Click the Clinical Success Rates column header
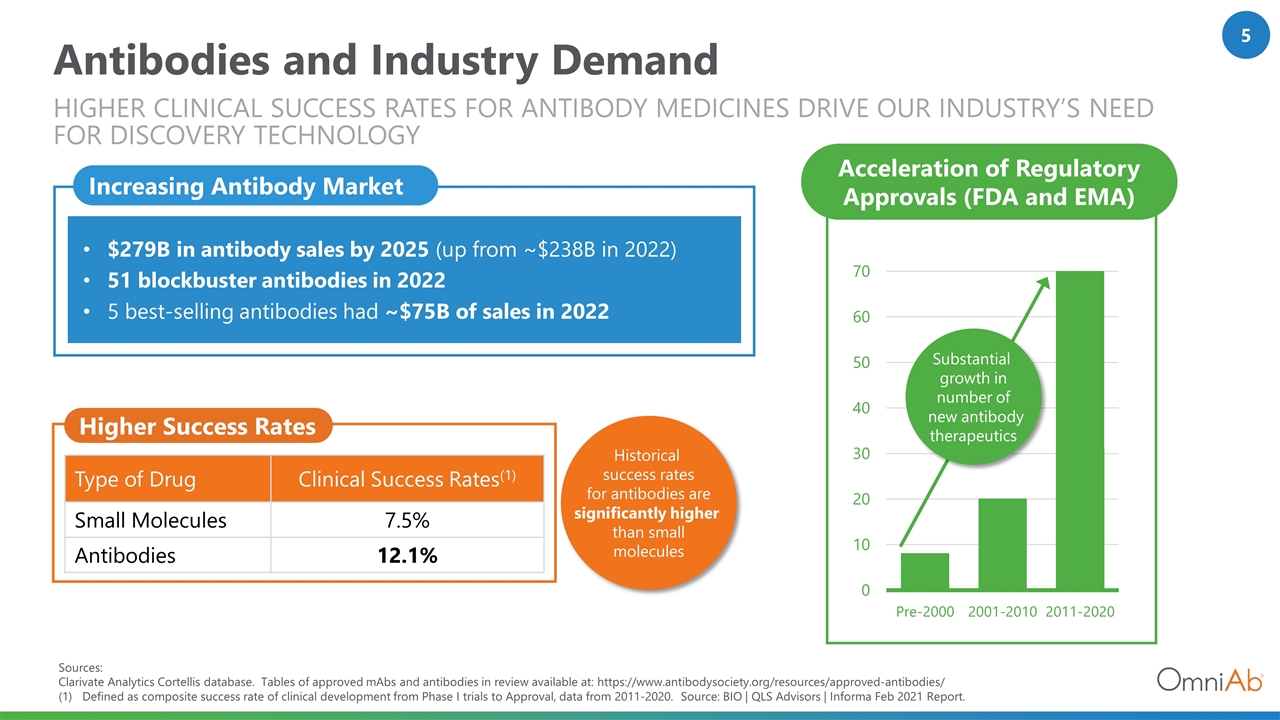Viewport: 1280px width, 720px height. pyautogui.click(x=407, y=479)
